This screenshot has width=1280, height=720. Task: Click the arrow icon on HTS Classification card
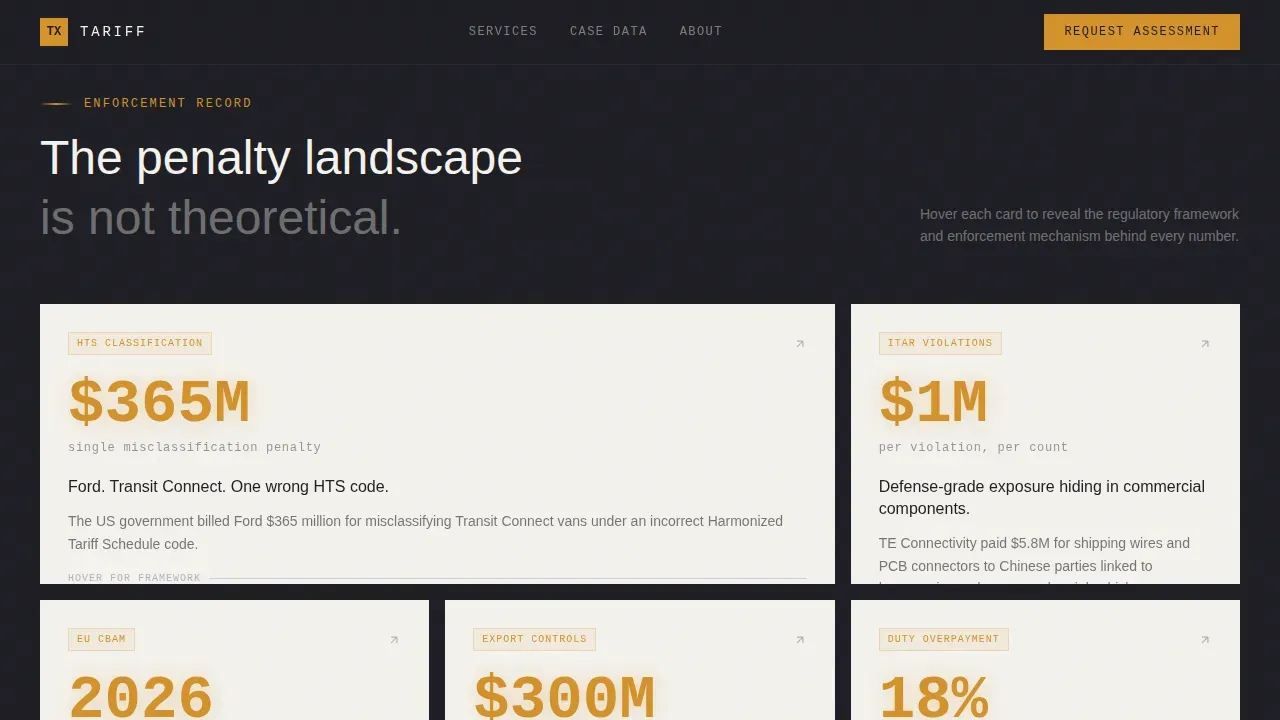tap(800, 344)
